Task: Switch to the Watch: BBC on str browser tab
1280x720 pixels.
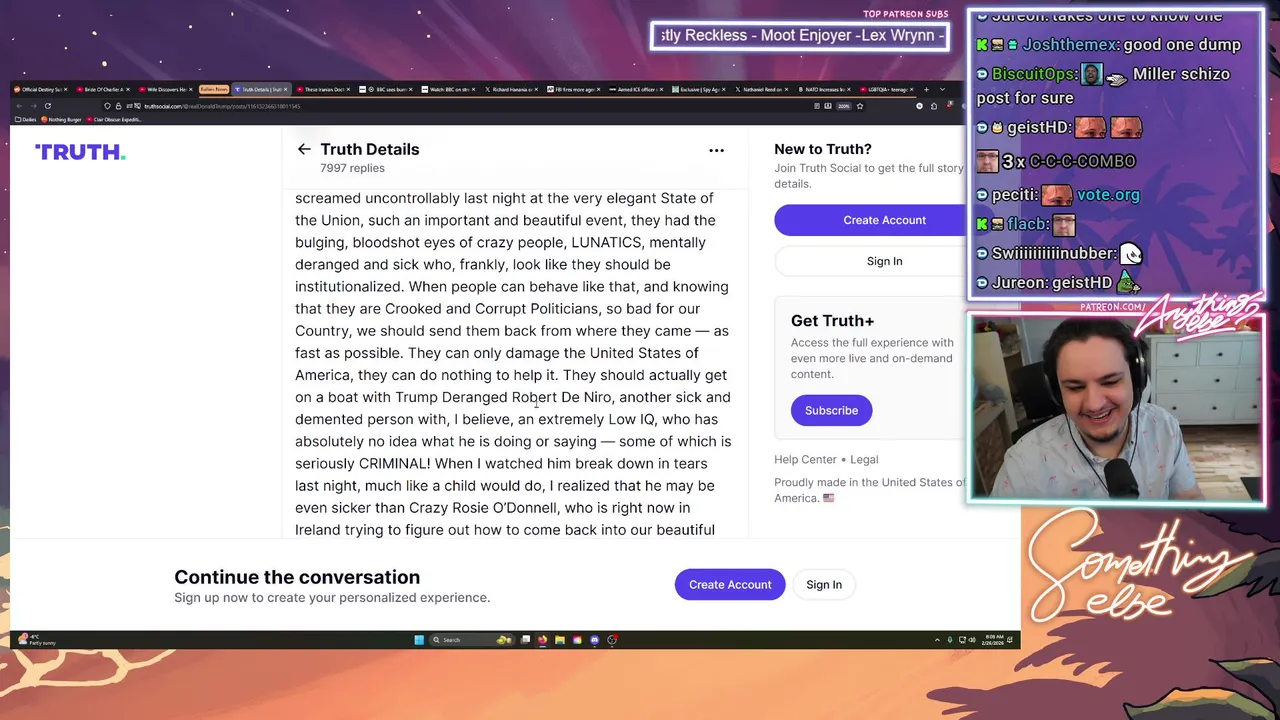Action: tap(450, 89)
